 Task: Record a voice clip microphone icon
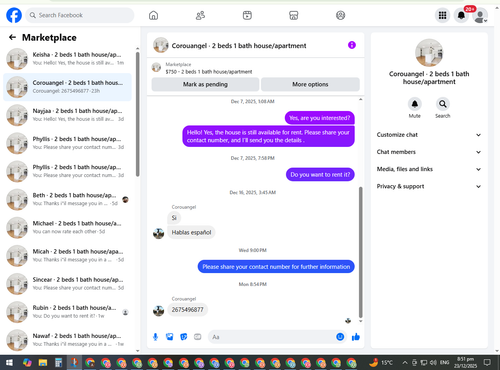click(155, 337)
